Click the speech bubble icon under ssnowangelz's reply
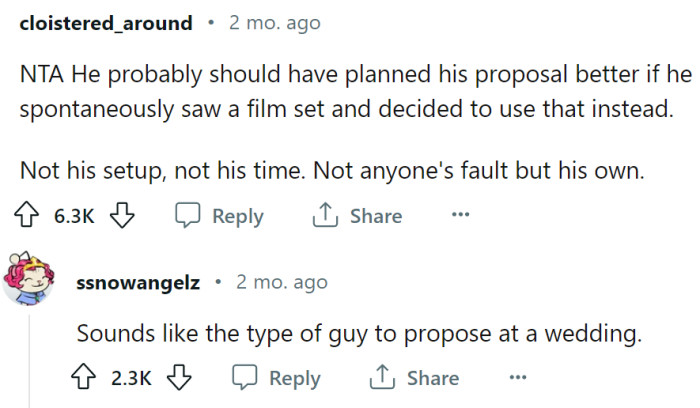The image size is (700, 408). pyautogui.click(x=243, y=378)
